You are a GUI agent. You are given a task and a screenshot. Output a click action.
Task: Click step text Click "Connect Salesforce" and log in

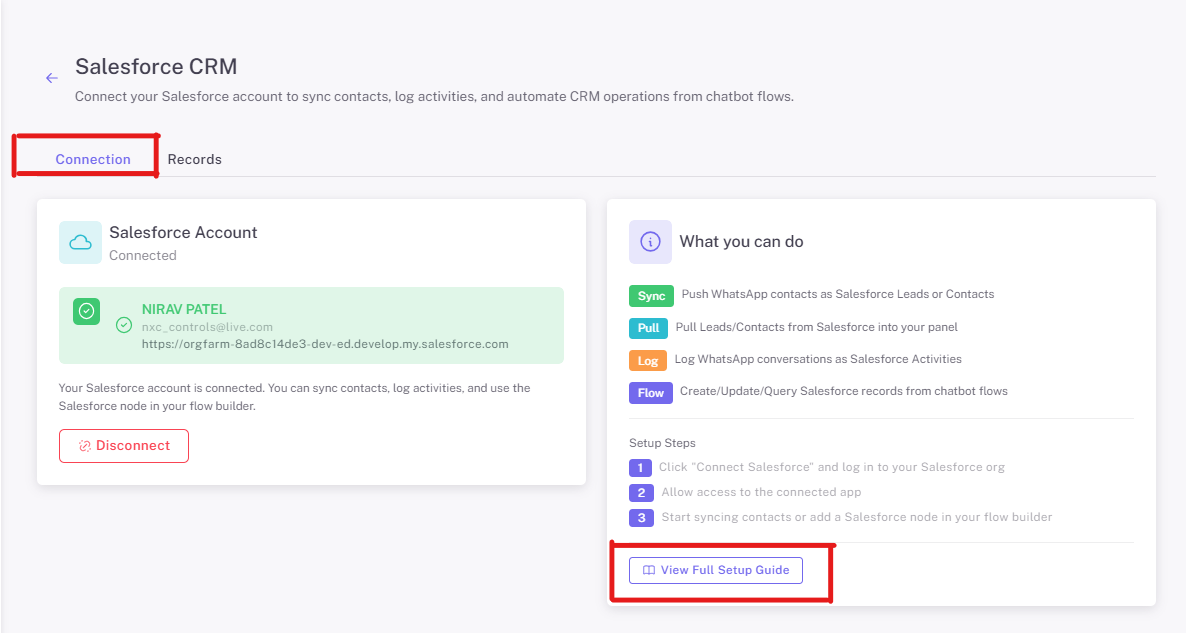click(832, 467)
